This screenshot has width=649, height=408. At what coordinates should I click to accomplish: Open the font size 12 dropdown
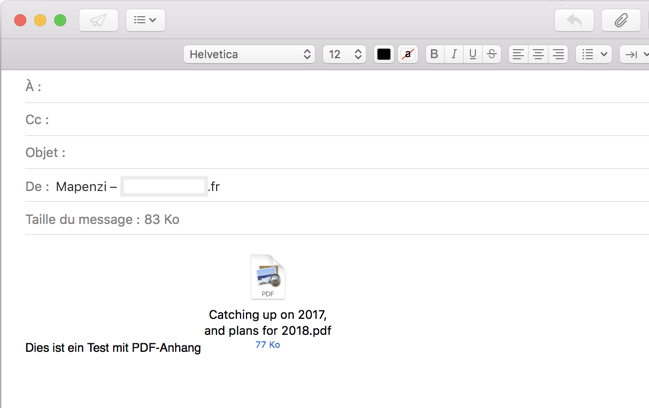pyautogui.click(x=345, y=54)
